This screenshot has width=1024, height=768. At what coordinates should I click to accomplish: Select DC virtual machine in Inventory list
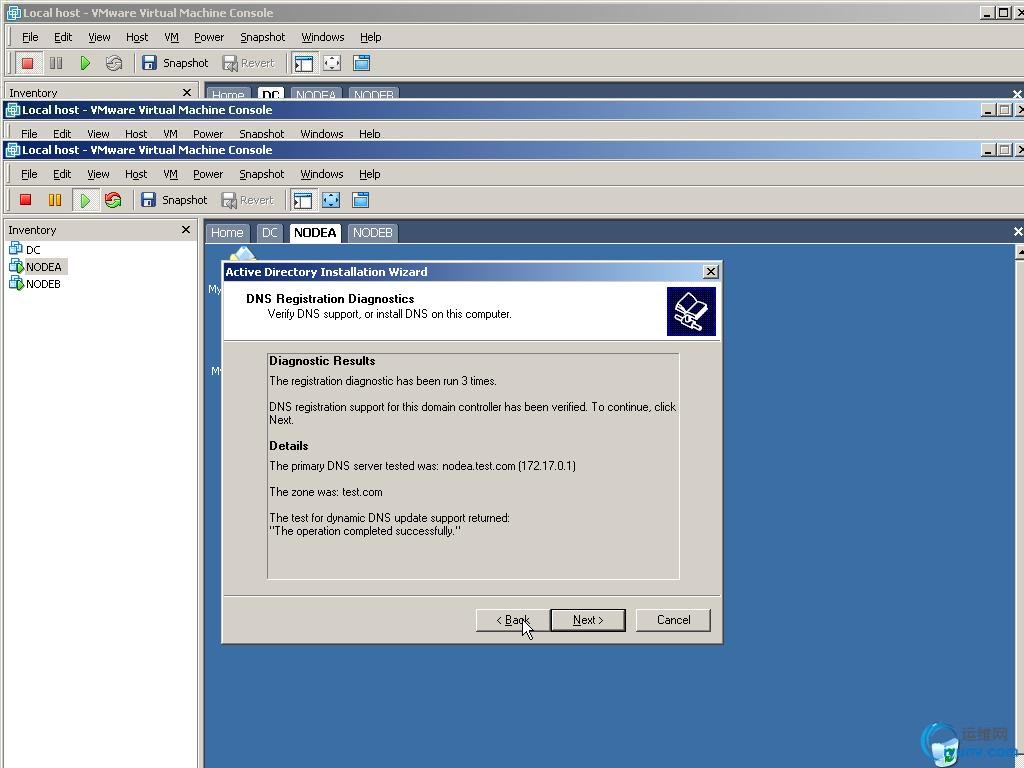point(25,249)
